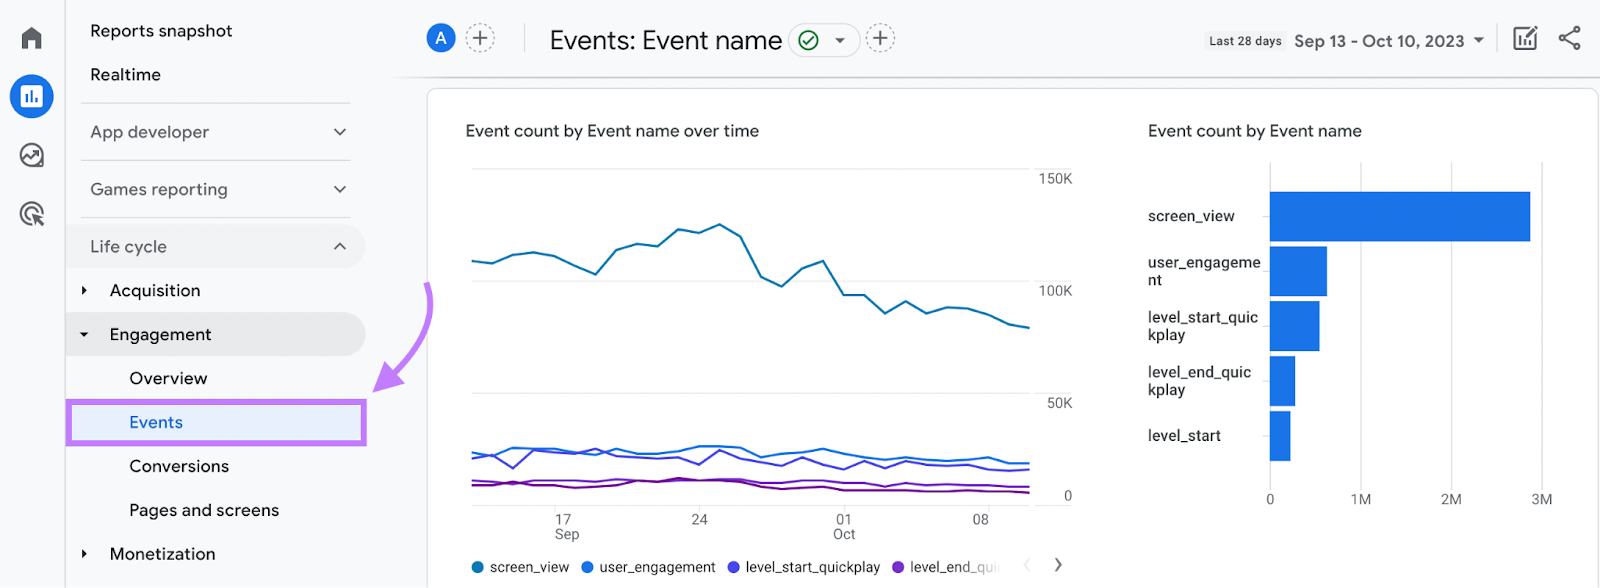Screen dimensions: 1600x588
Task: Open the customize report pencil icon
Action: 1525,39
